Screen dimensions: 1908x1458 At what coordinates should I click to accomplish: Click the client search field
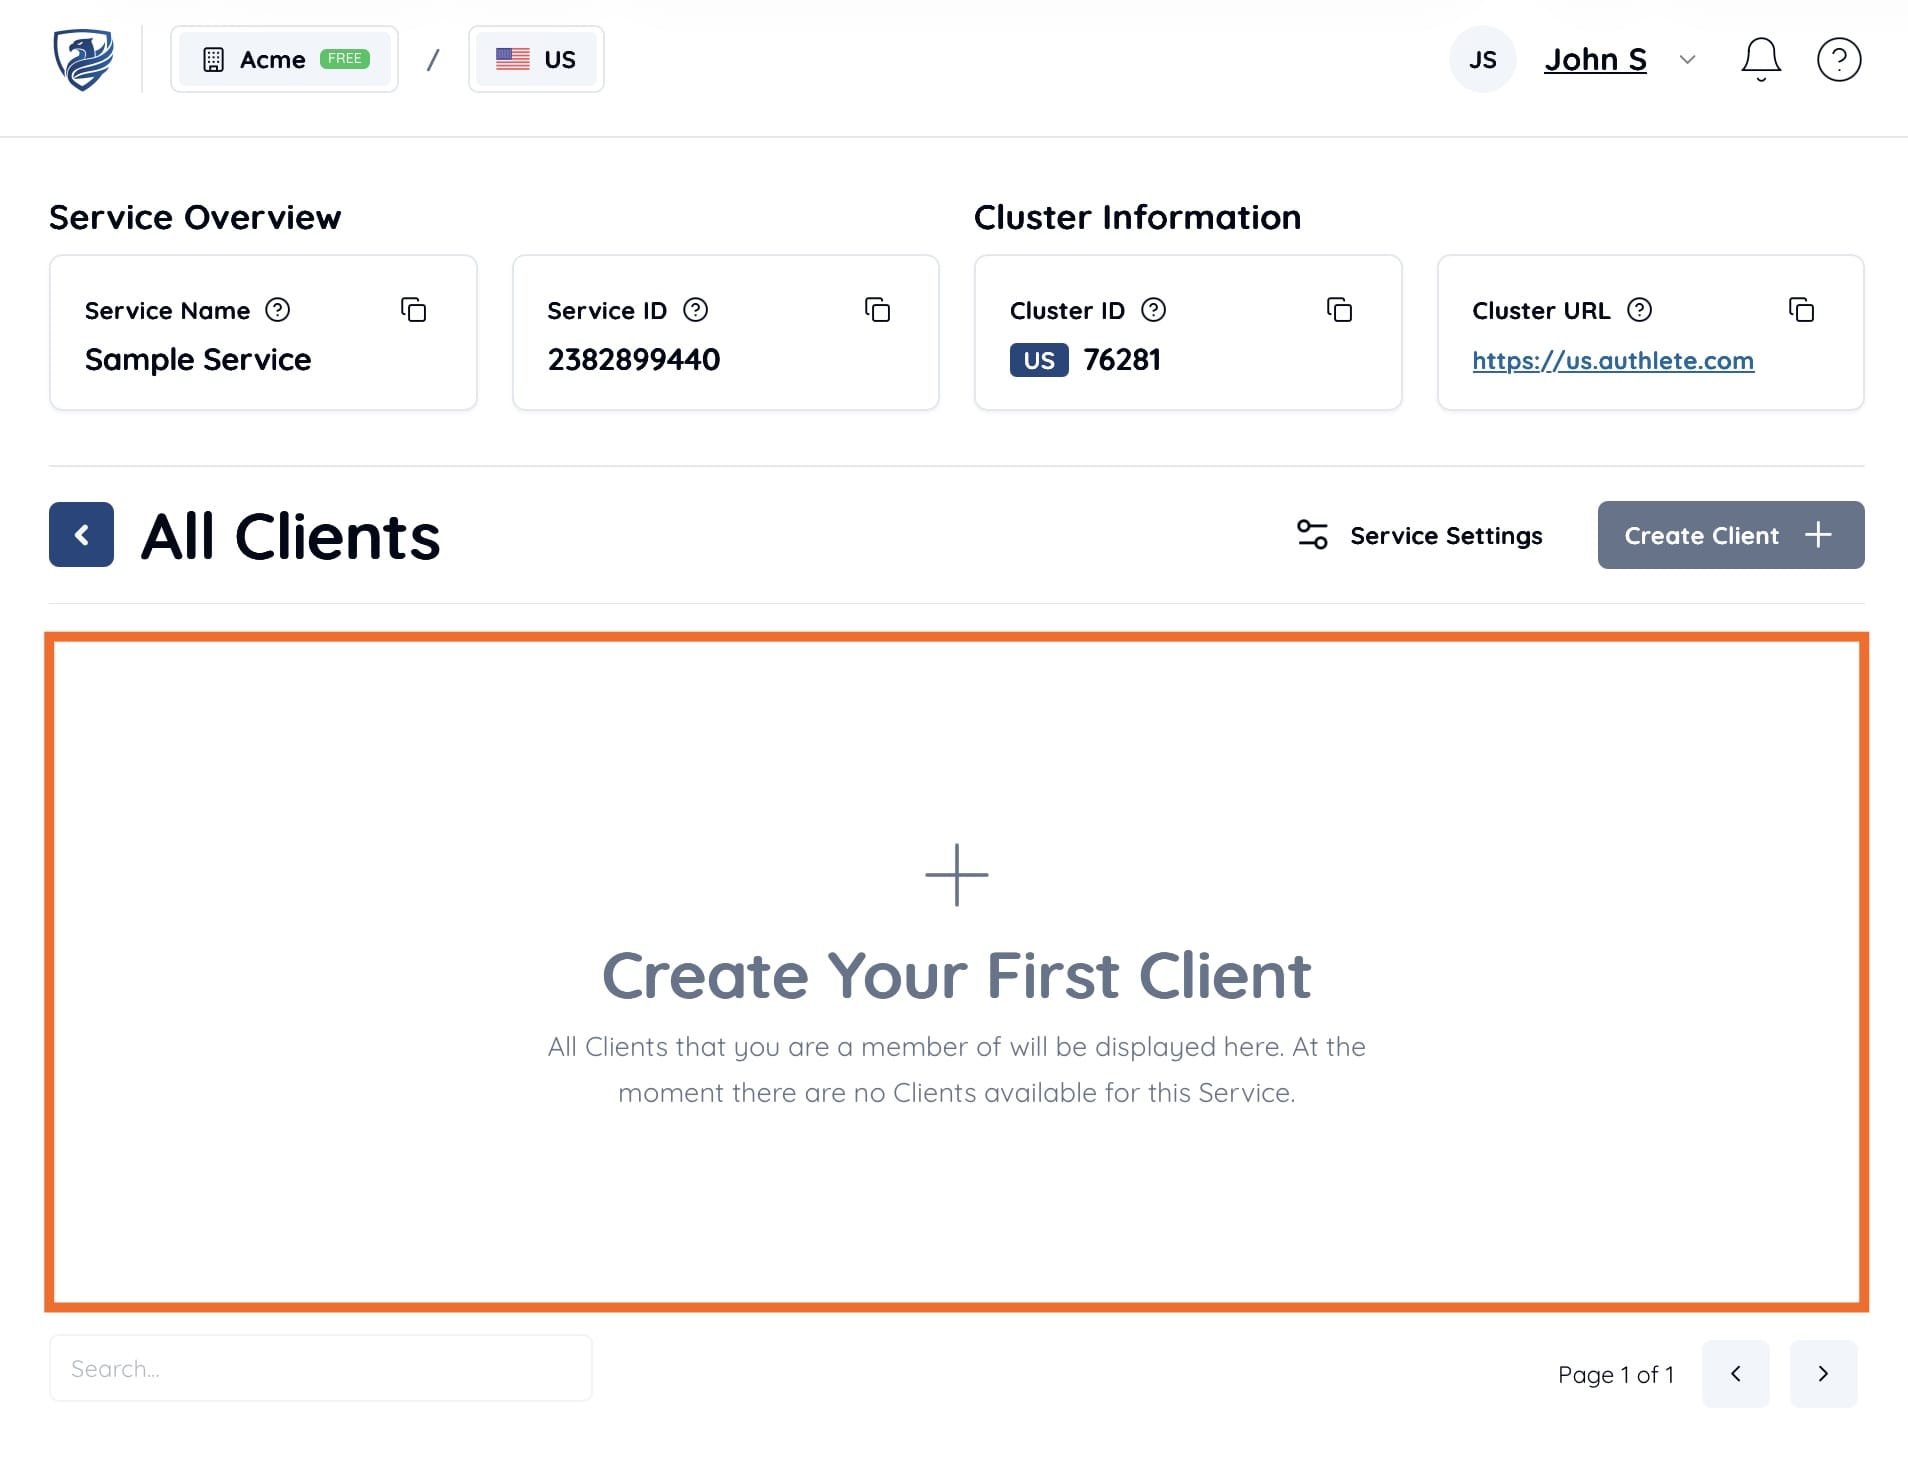point(320,1367)
